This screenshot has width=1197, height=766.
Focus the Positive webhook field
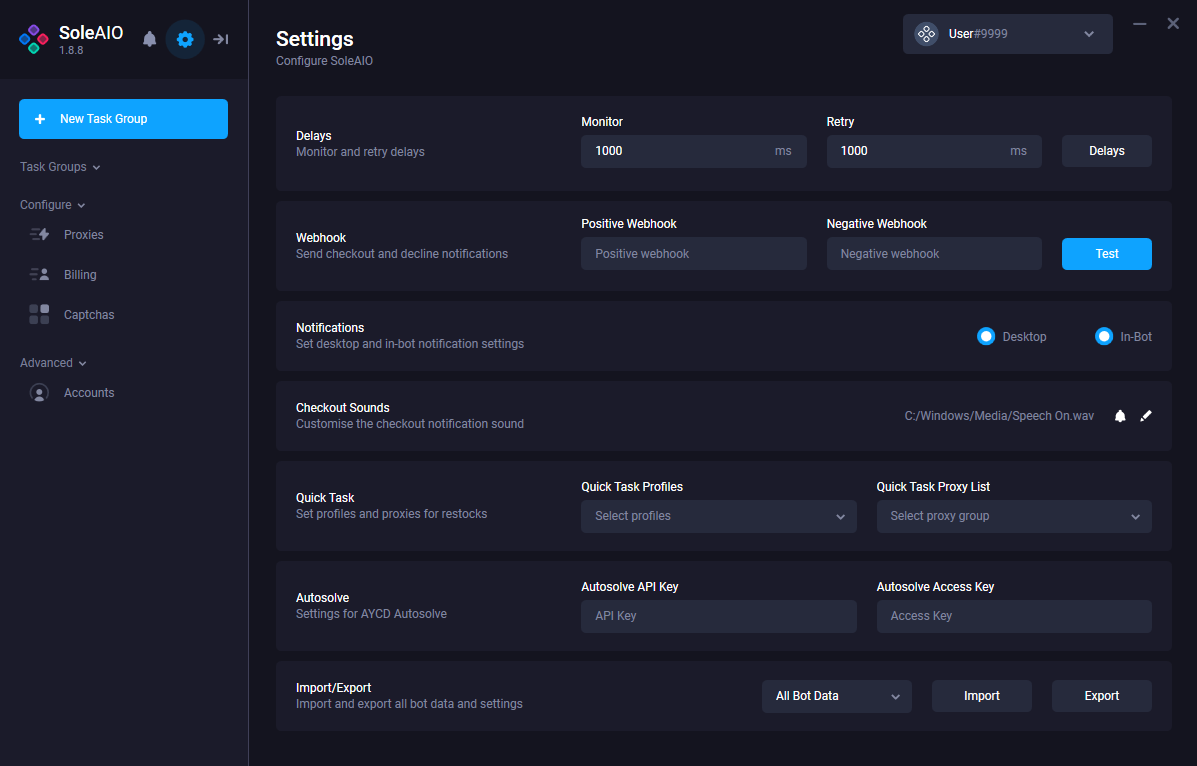tap(694, 254)
